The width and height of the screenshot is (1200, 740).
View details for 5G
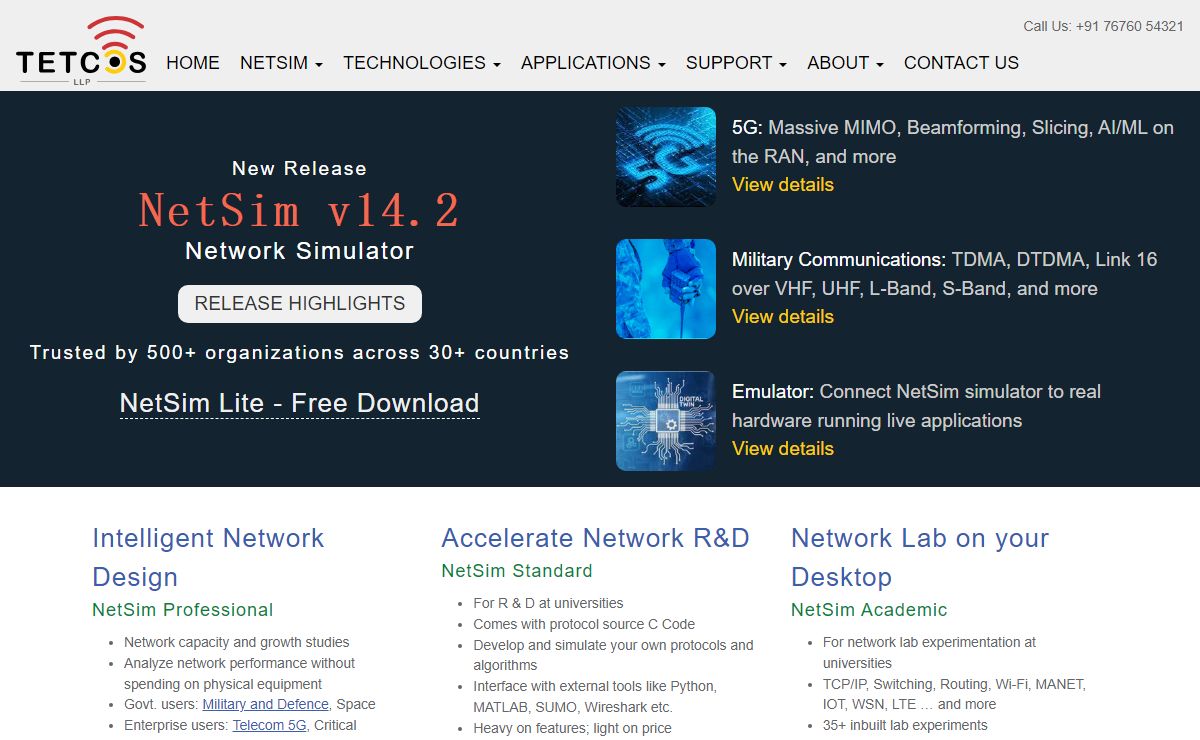[783, 185]
